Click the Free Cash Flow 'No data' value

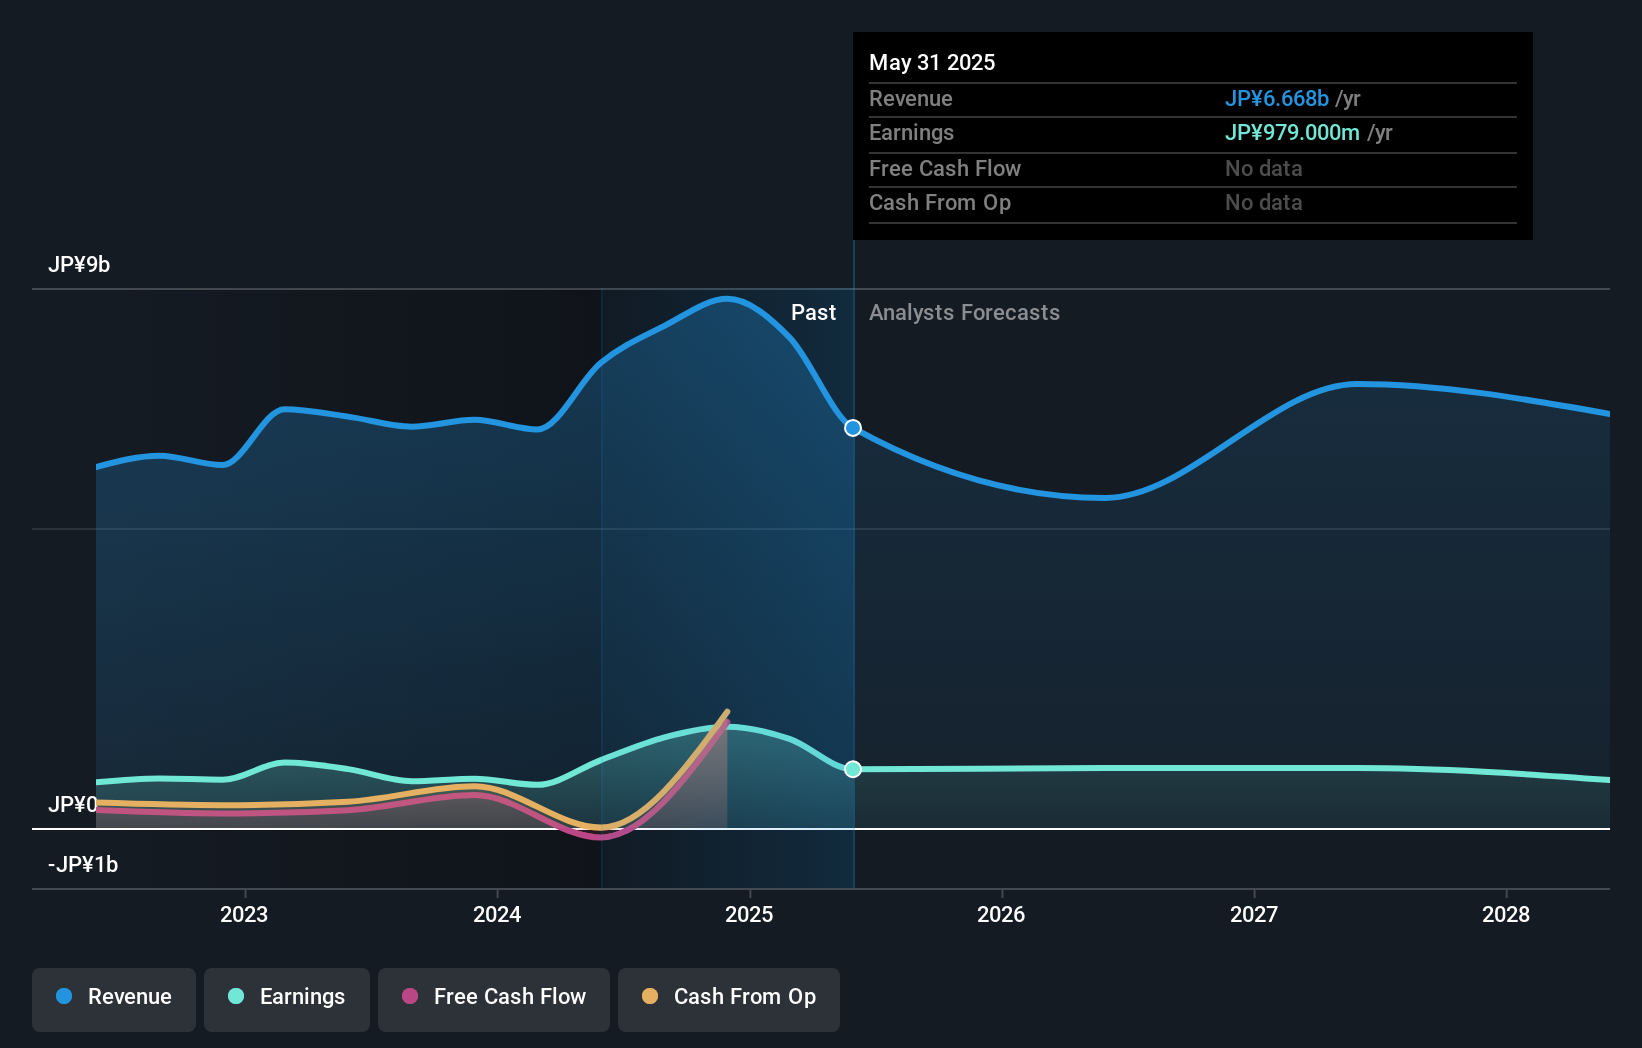point(1264,168)
